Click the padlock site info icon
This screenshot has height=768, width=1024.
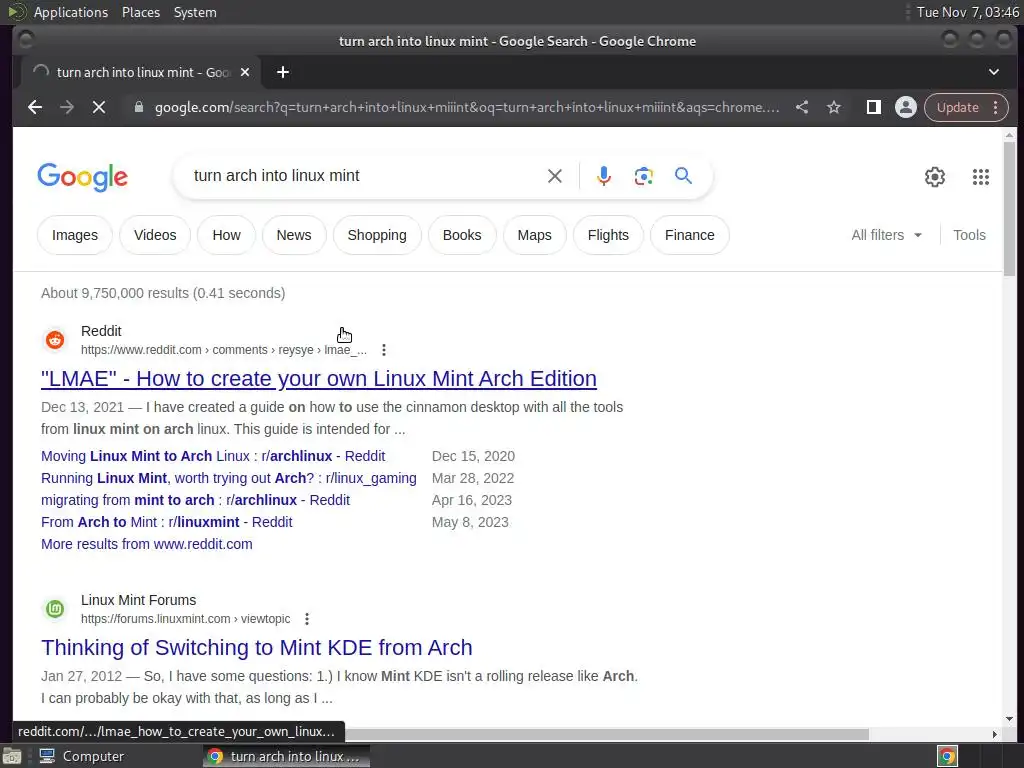tap(138, 107)
